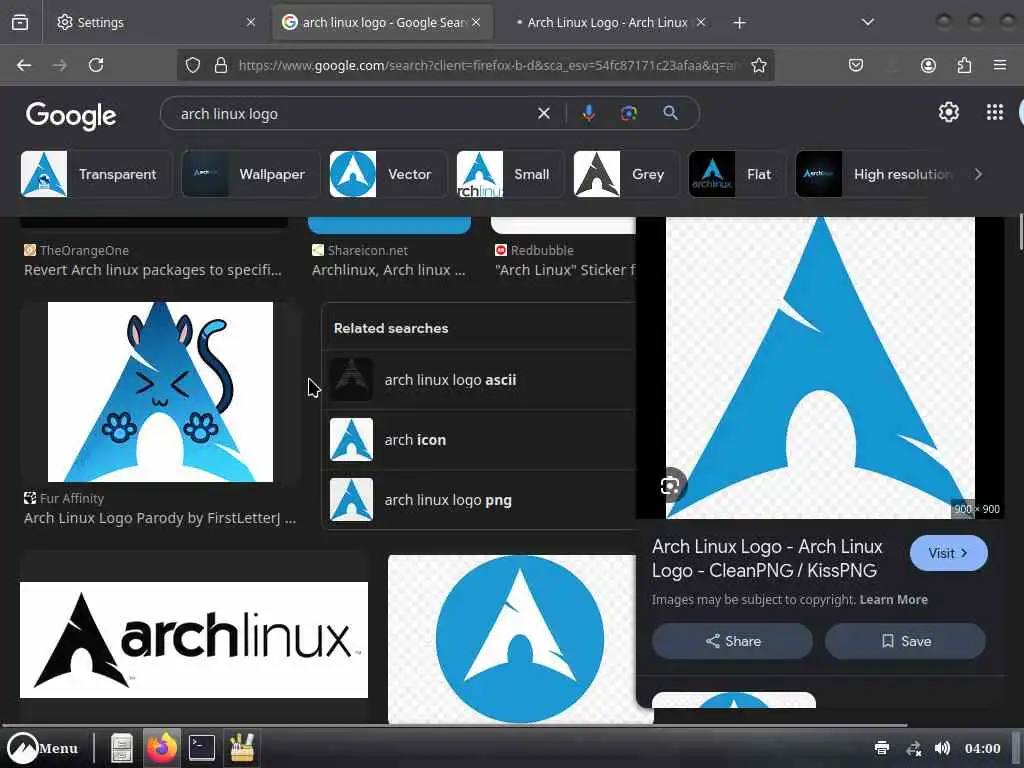The width and height of the screenshot is (1024, 768).
Task: Open Firefox tab overview icon
Action: (x=20, y=22)
